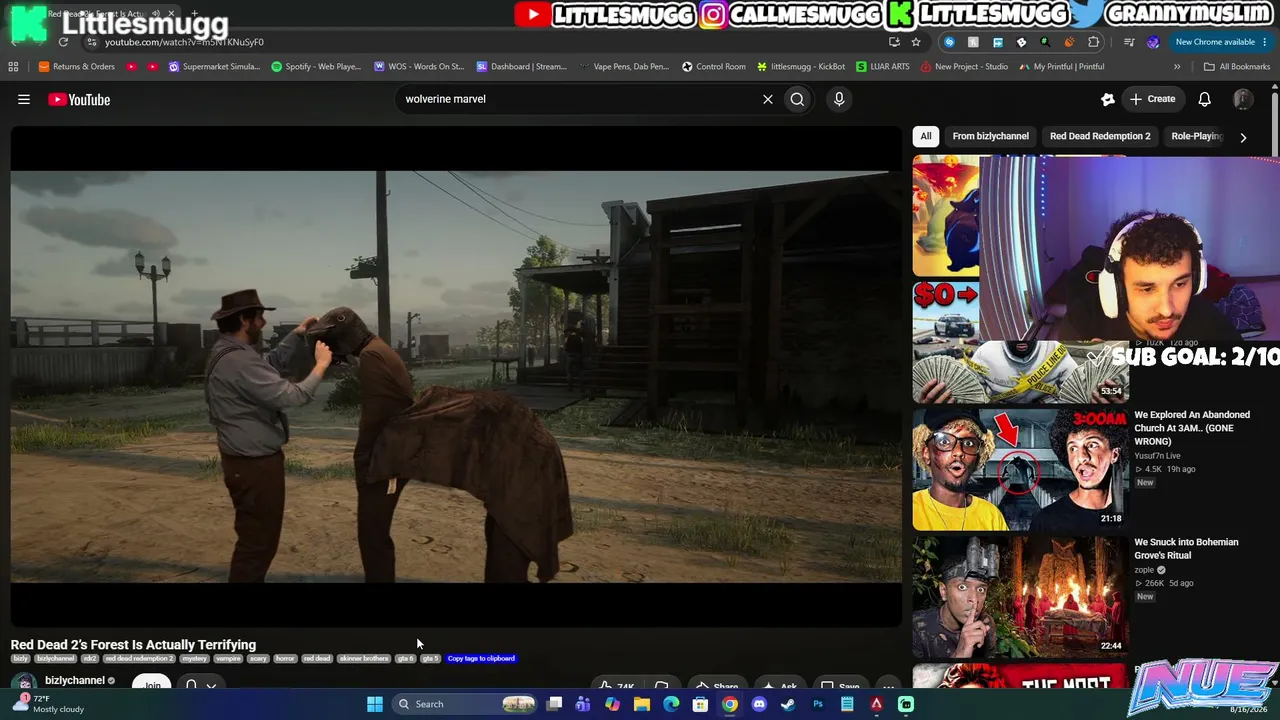Click the browser address bar URL
The height and width of the screenshot is (720, 1280).
coord(184,42)
